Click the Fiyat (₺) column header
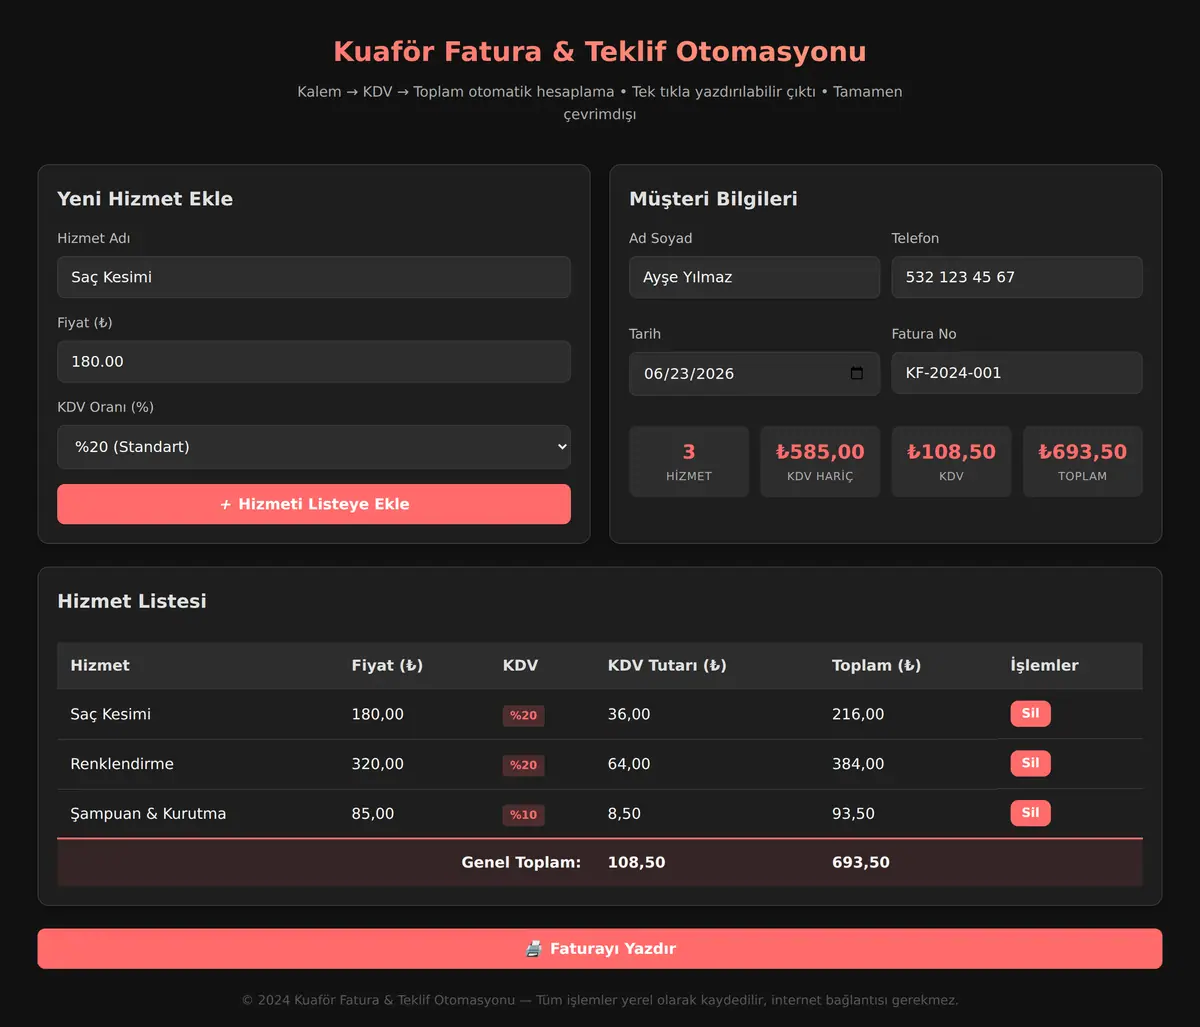Image resolution: width=1200 pixels, height=1027 pixels. (x=387, y=666)
